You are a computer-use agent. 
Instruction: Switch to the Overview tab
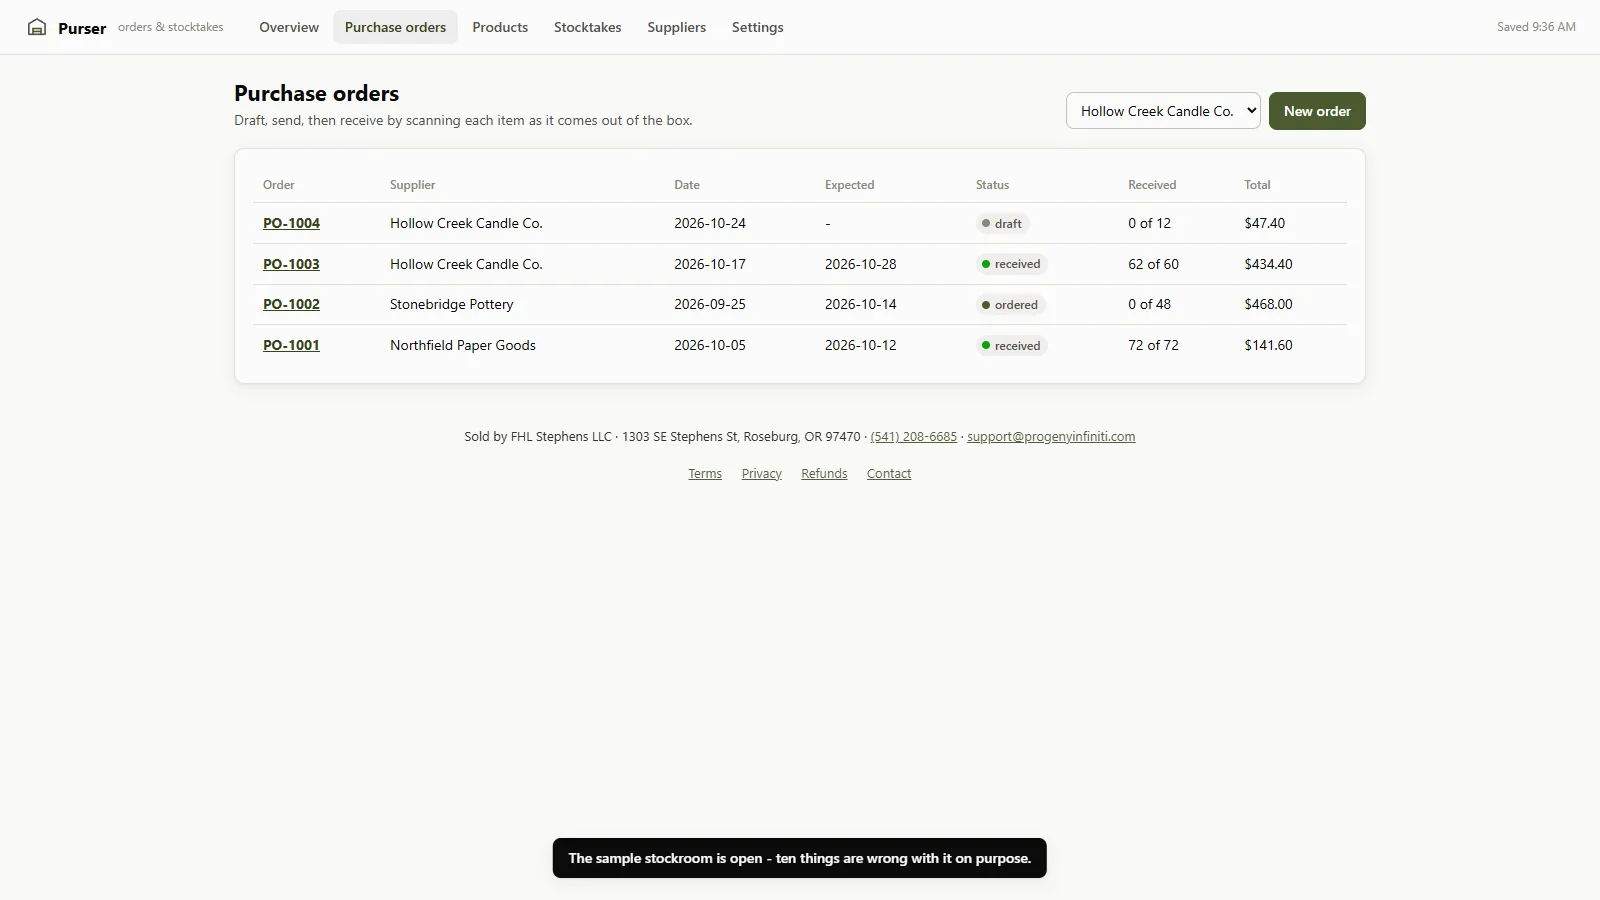click(x=289, y=27)
